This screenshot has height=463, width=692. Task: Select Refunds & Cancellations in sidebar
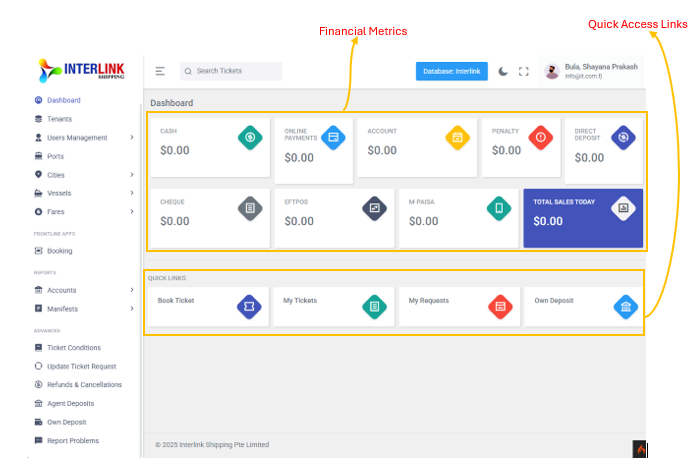[x=84, y=385]
